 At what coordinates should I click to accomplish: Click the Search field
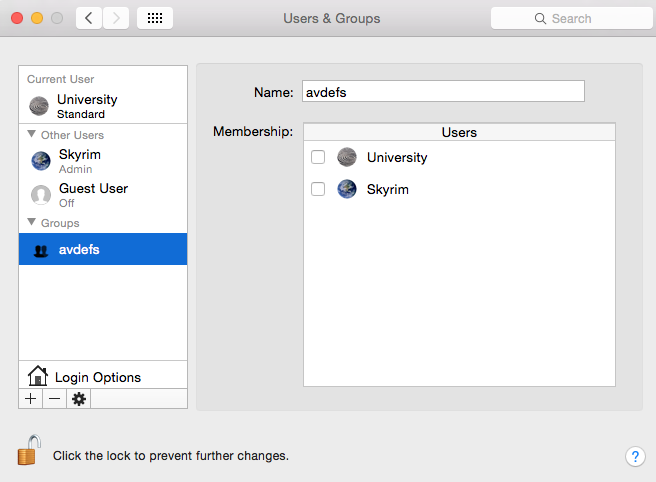tap(571, 18)
